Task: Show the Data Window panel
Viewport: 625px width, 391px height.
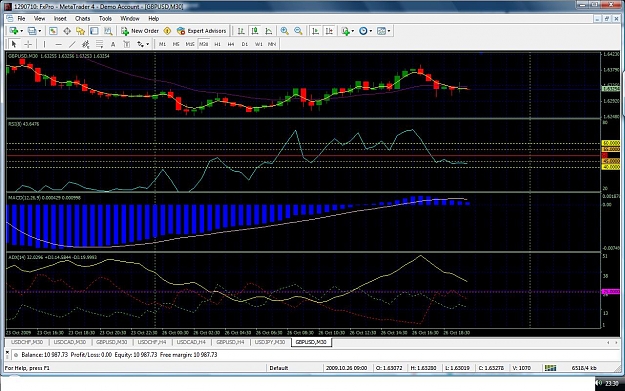Action: (67, 31)
